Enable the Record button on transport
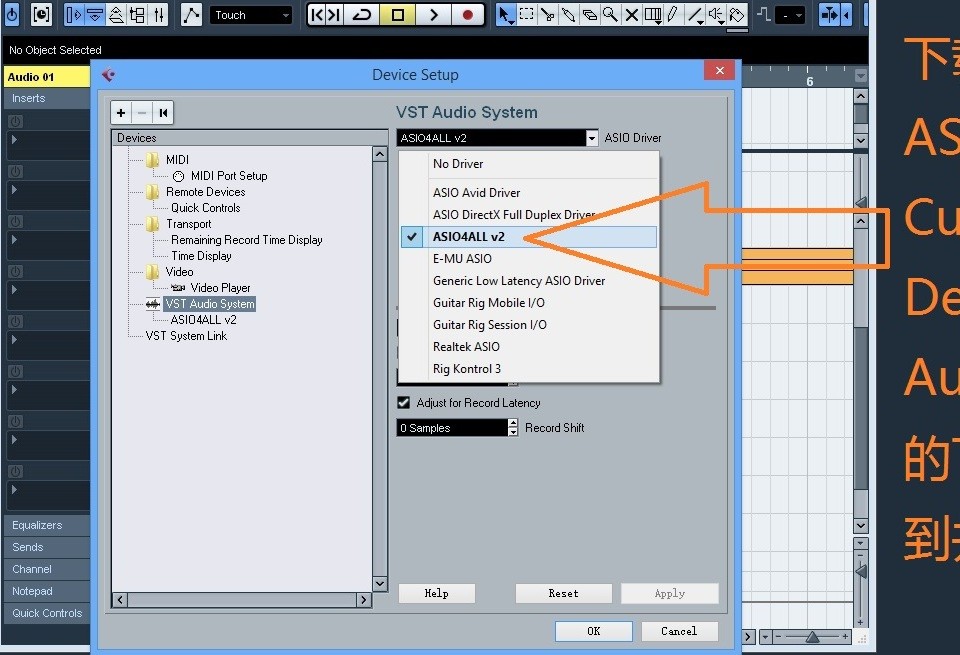 tap(466, 15)
